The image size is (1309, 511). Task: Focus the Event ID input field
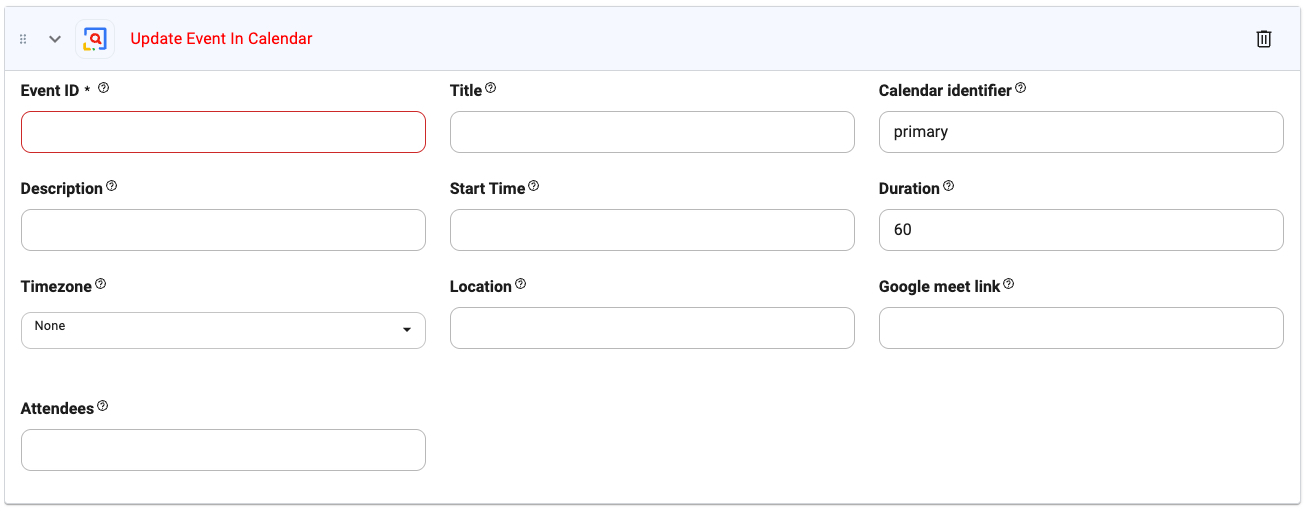(x=223, y=132)
